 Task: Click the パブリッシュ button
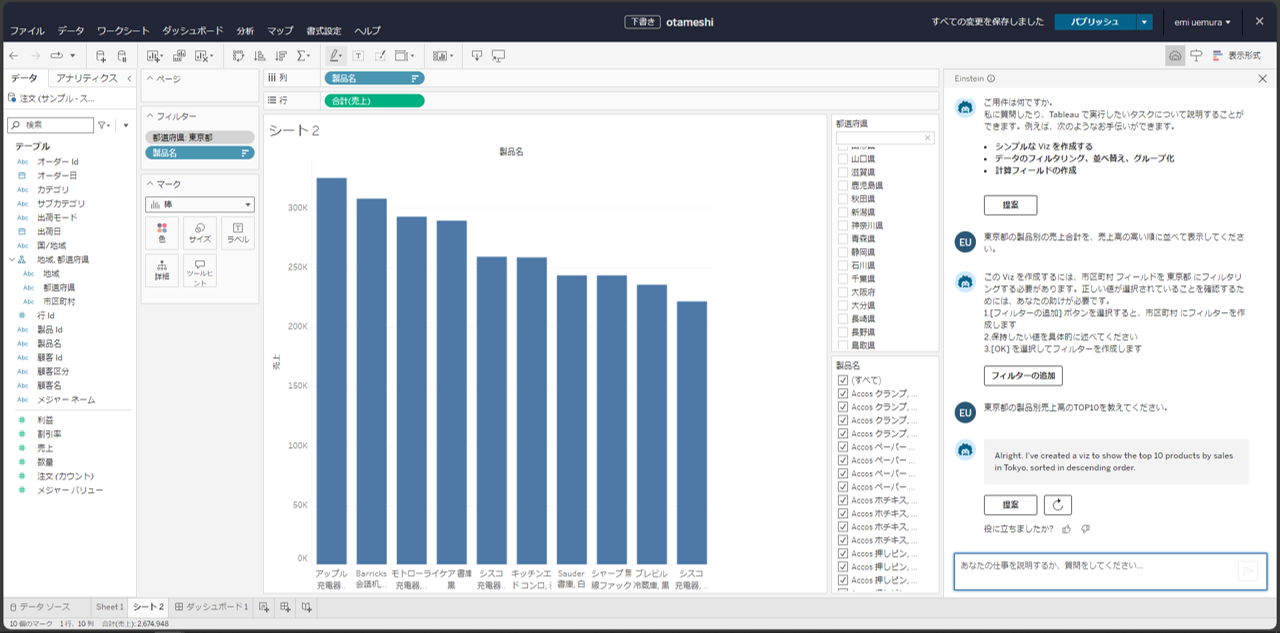point(1095,21)
